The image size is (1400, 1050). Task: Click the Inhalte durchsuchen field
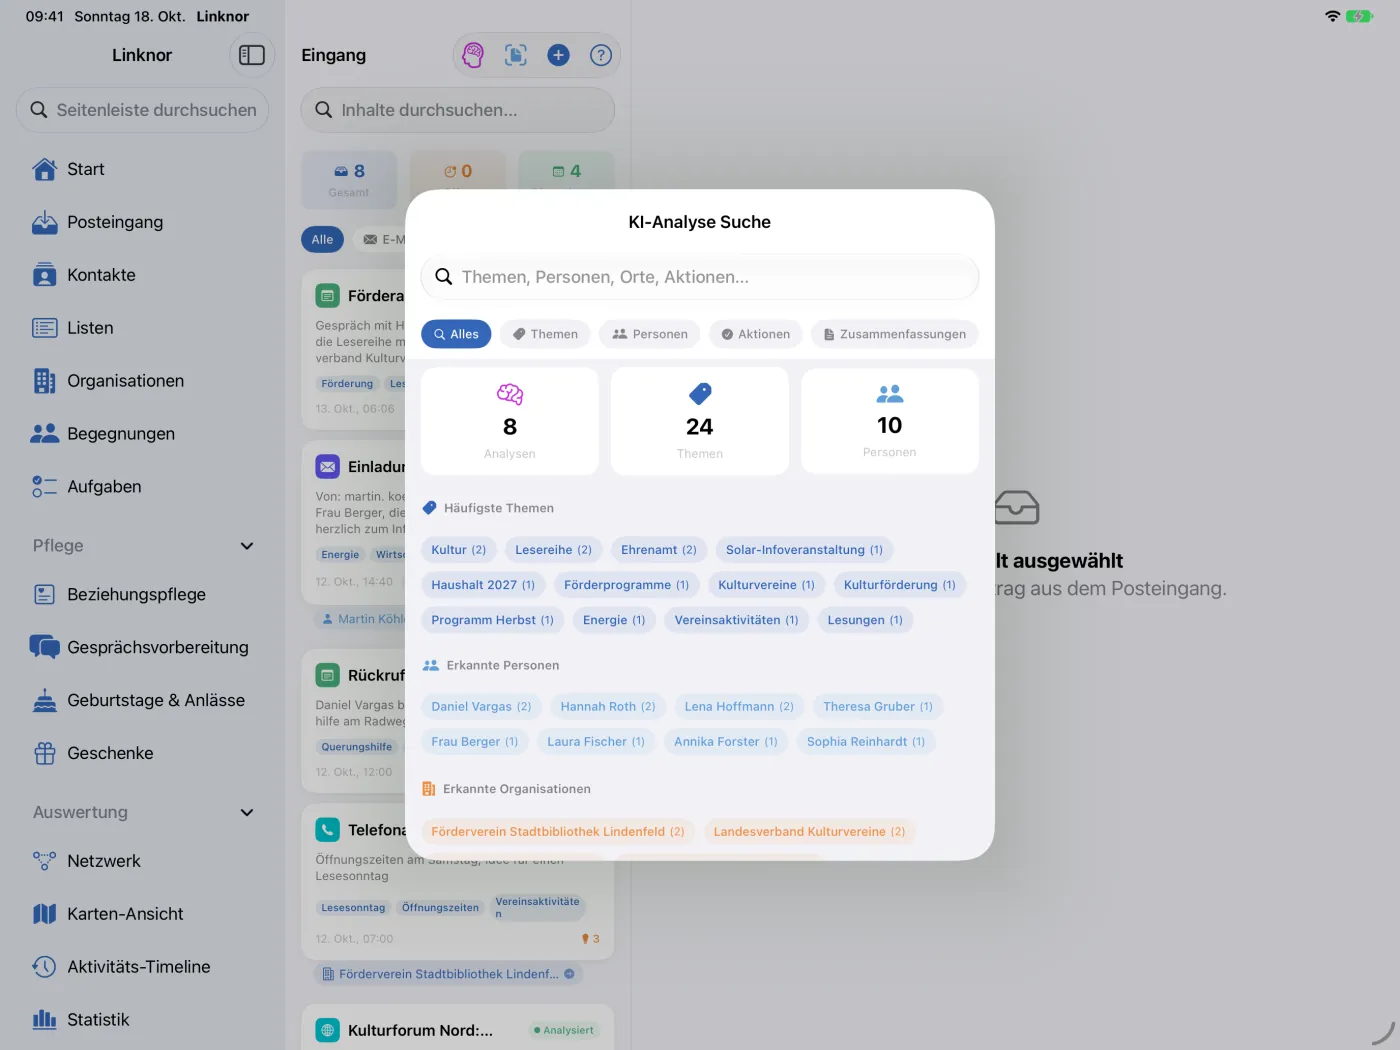point(458,110)
